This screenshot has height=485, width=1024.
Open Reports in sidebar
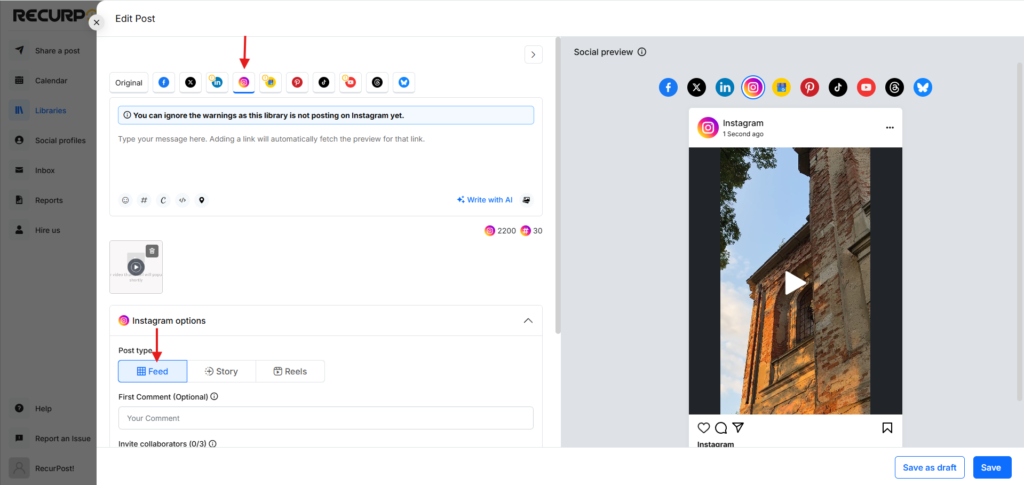[x=48, y=200]
